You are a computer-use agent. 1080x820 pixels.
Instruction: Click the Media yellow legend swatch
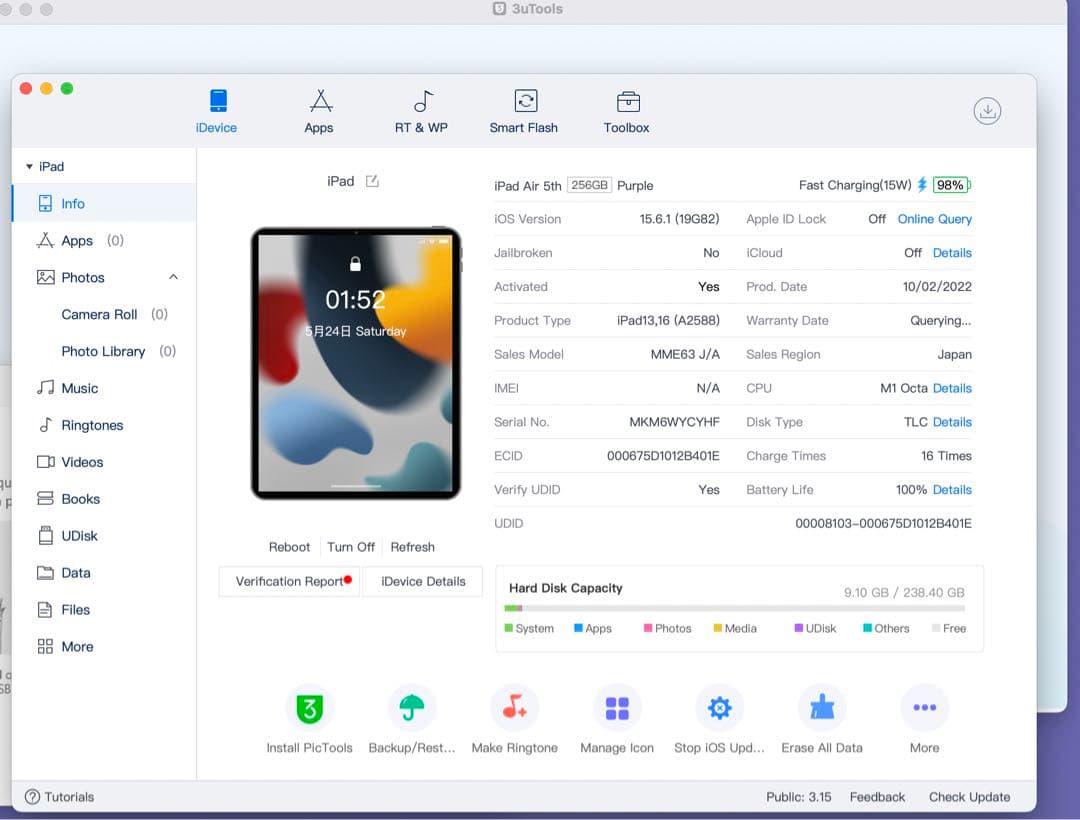pos(718,628)
